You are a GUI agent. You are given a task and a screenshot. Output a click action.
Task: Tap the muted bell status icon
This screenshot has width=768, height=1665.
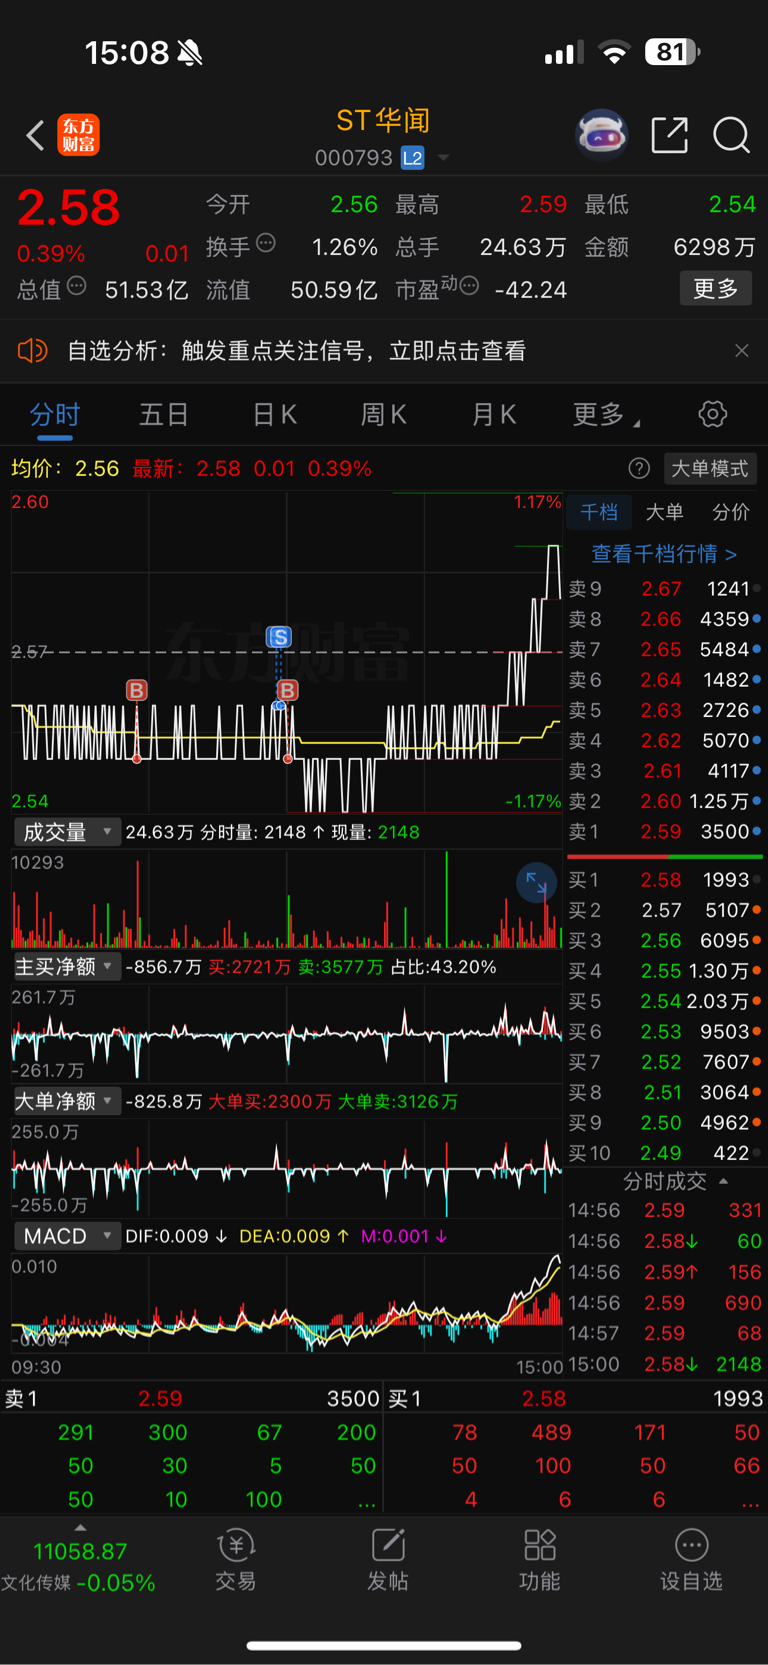pos(190,52)
